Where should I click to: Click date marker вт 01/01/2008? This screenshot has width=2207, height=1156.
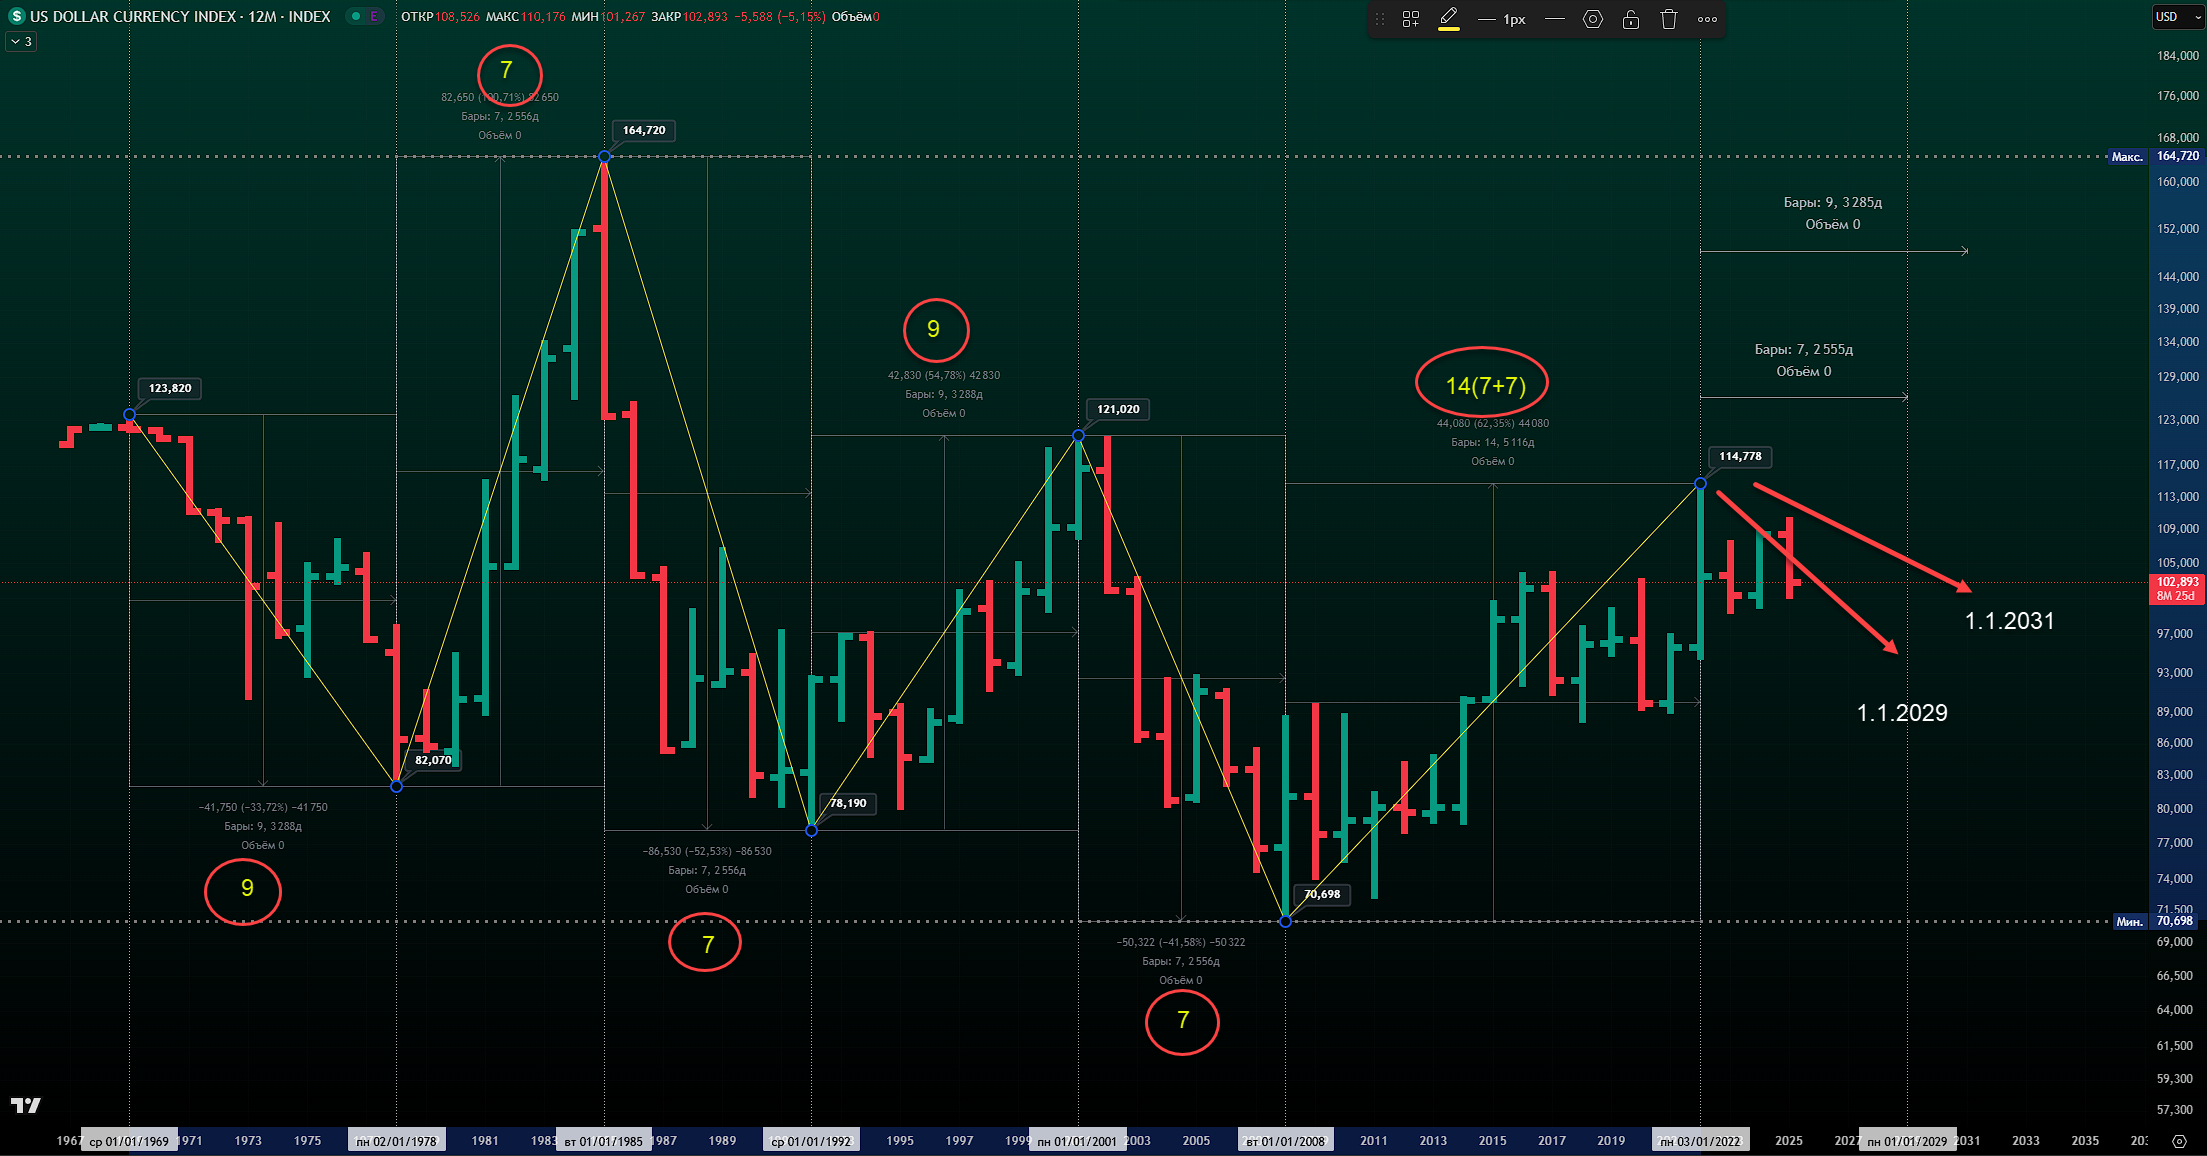(x=1285, y=1141)
